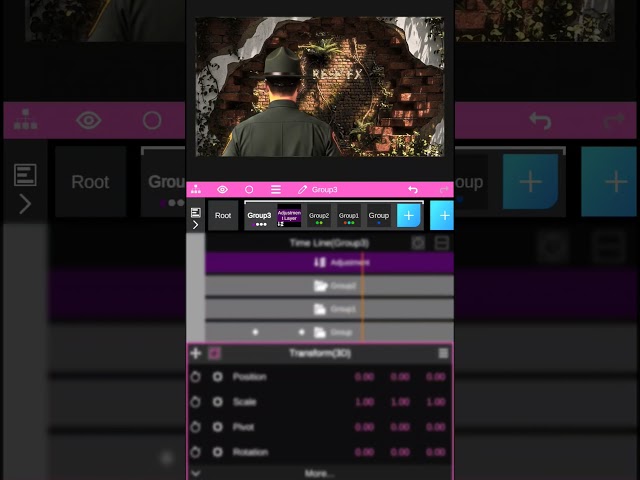Image resolution: width=640 pixels, height=480 pixels.
Task: Open the Transform(3D) panel menu icon
Action: [x=443, y=353]
